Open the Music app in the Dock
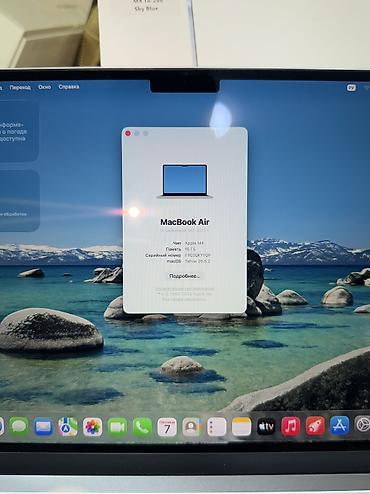The width and height of the screenshot is (370, 494). tap(291, 426)
